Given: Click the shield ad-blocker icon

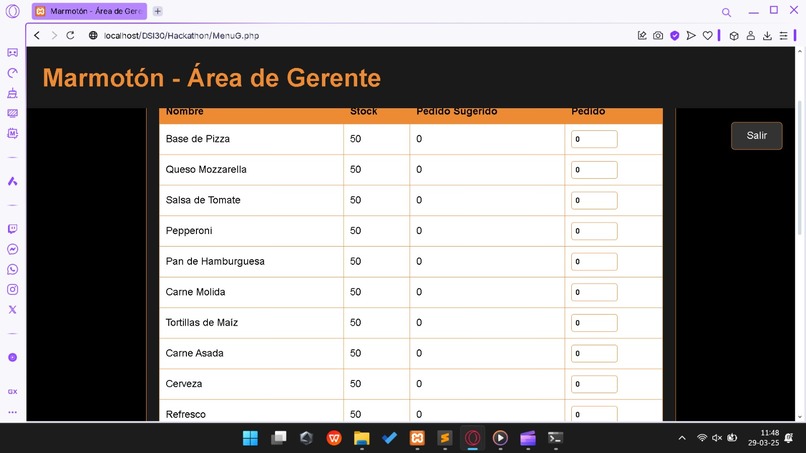Looking at the screenshot, I should coord(674,35).
